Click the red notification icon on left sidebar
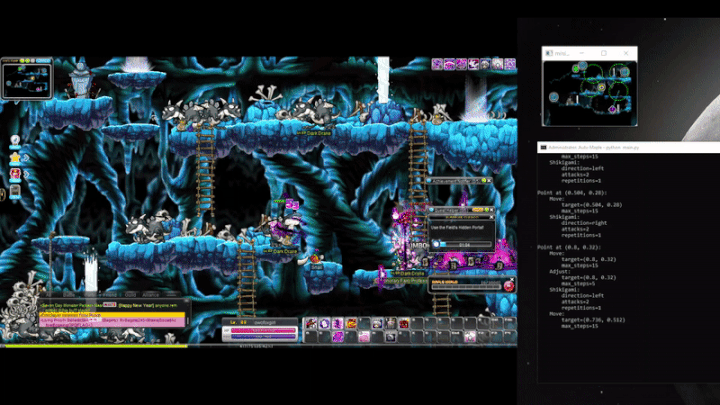The width and height of the screenshot is (720, 405). (16, 175)
